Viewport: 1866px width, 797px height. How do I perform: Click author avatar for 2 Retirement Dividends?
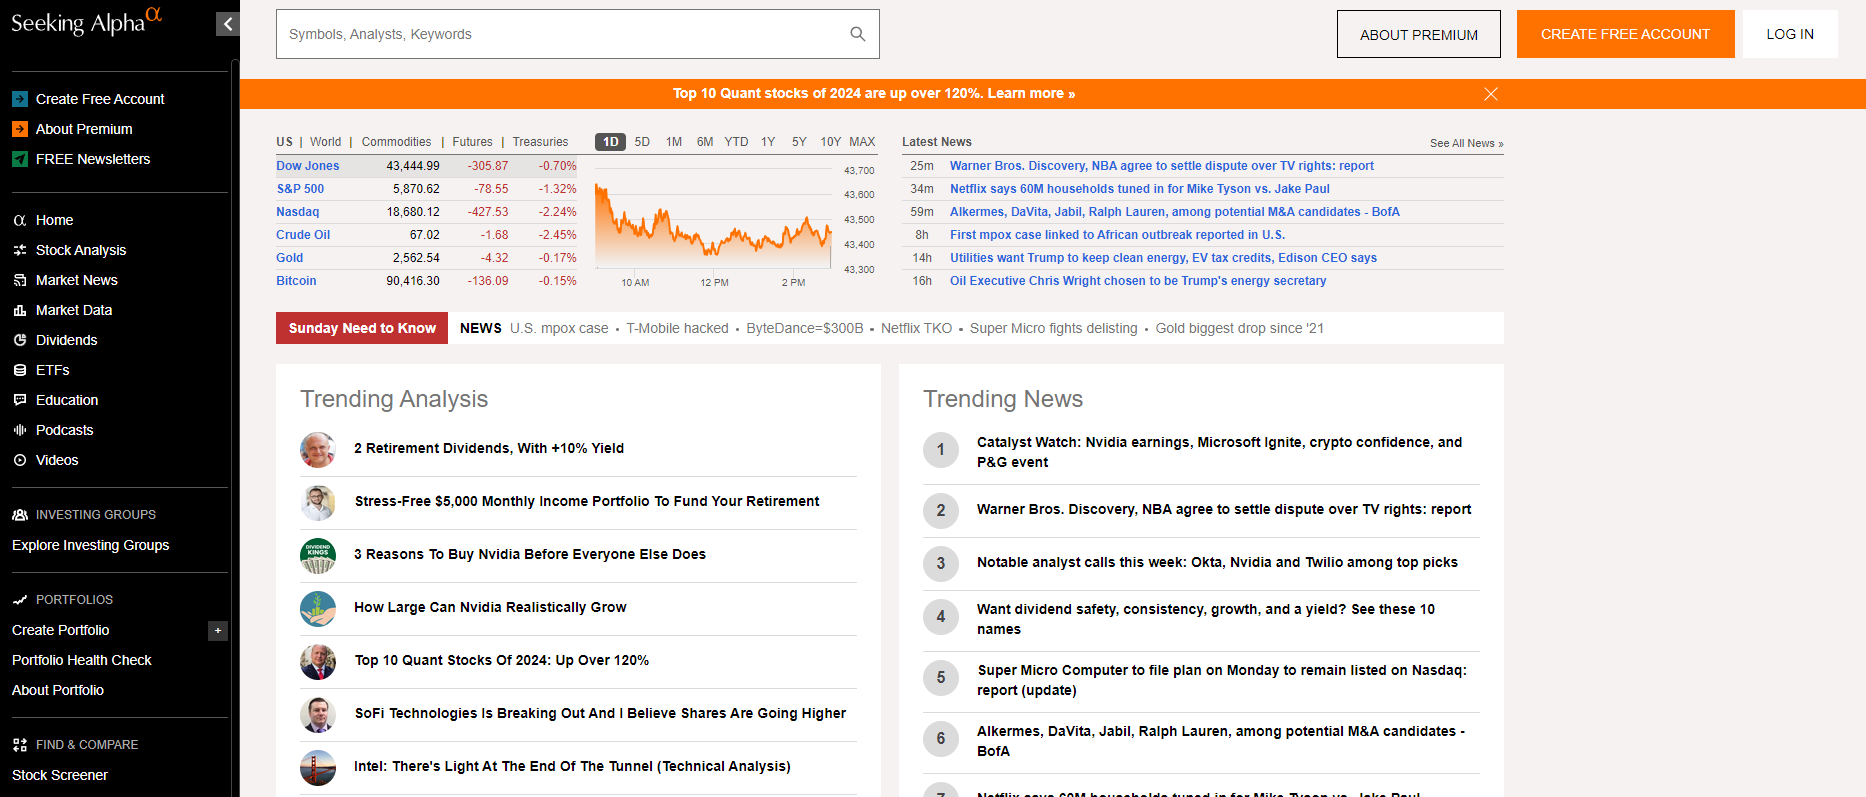click(318, 450)
